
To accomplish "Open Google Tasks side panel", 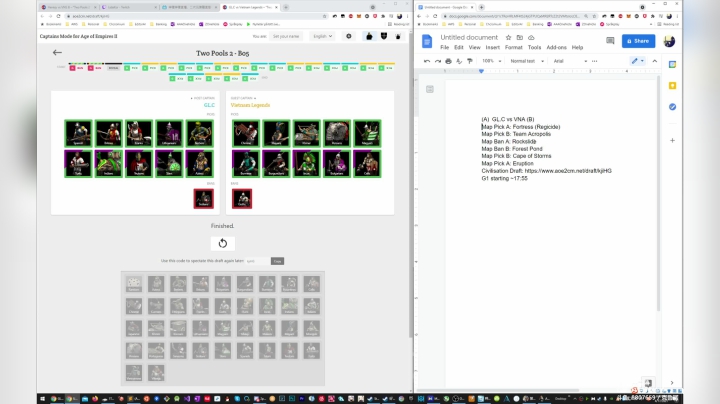I will (672, 107).
